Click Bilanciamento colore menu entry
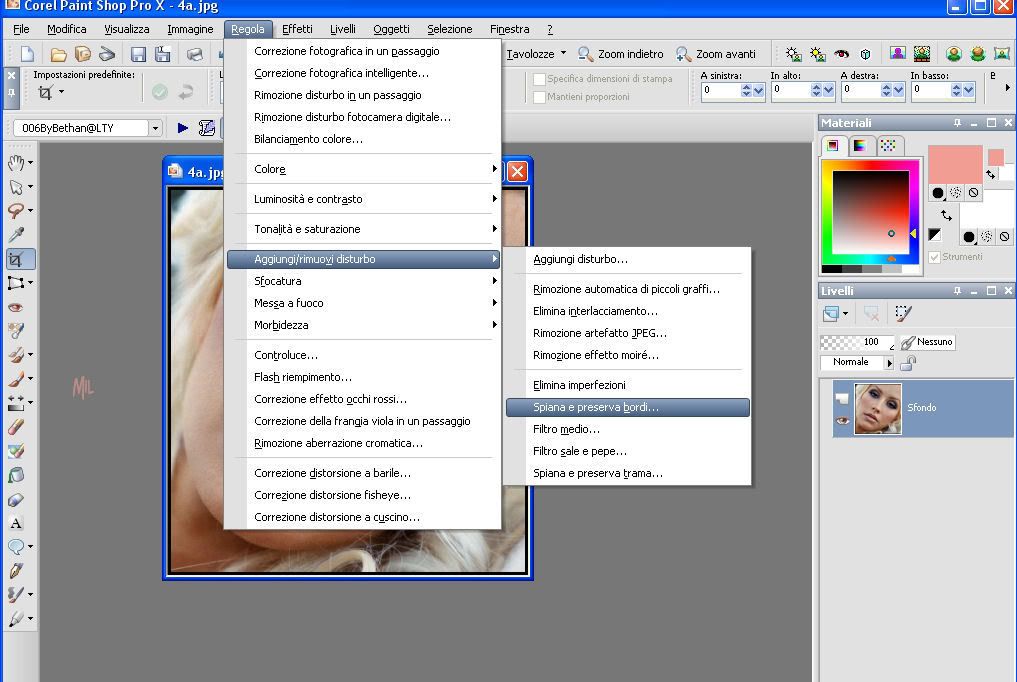 click(363, 139)
